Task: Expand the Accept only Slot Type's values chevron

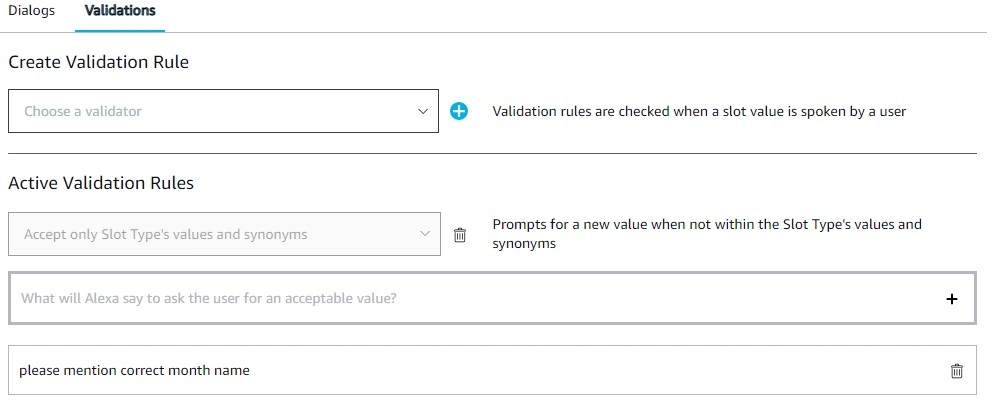Action: 425,234
